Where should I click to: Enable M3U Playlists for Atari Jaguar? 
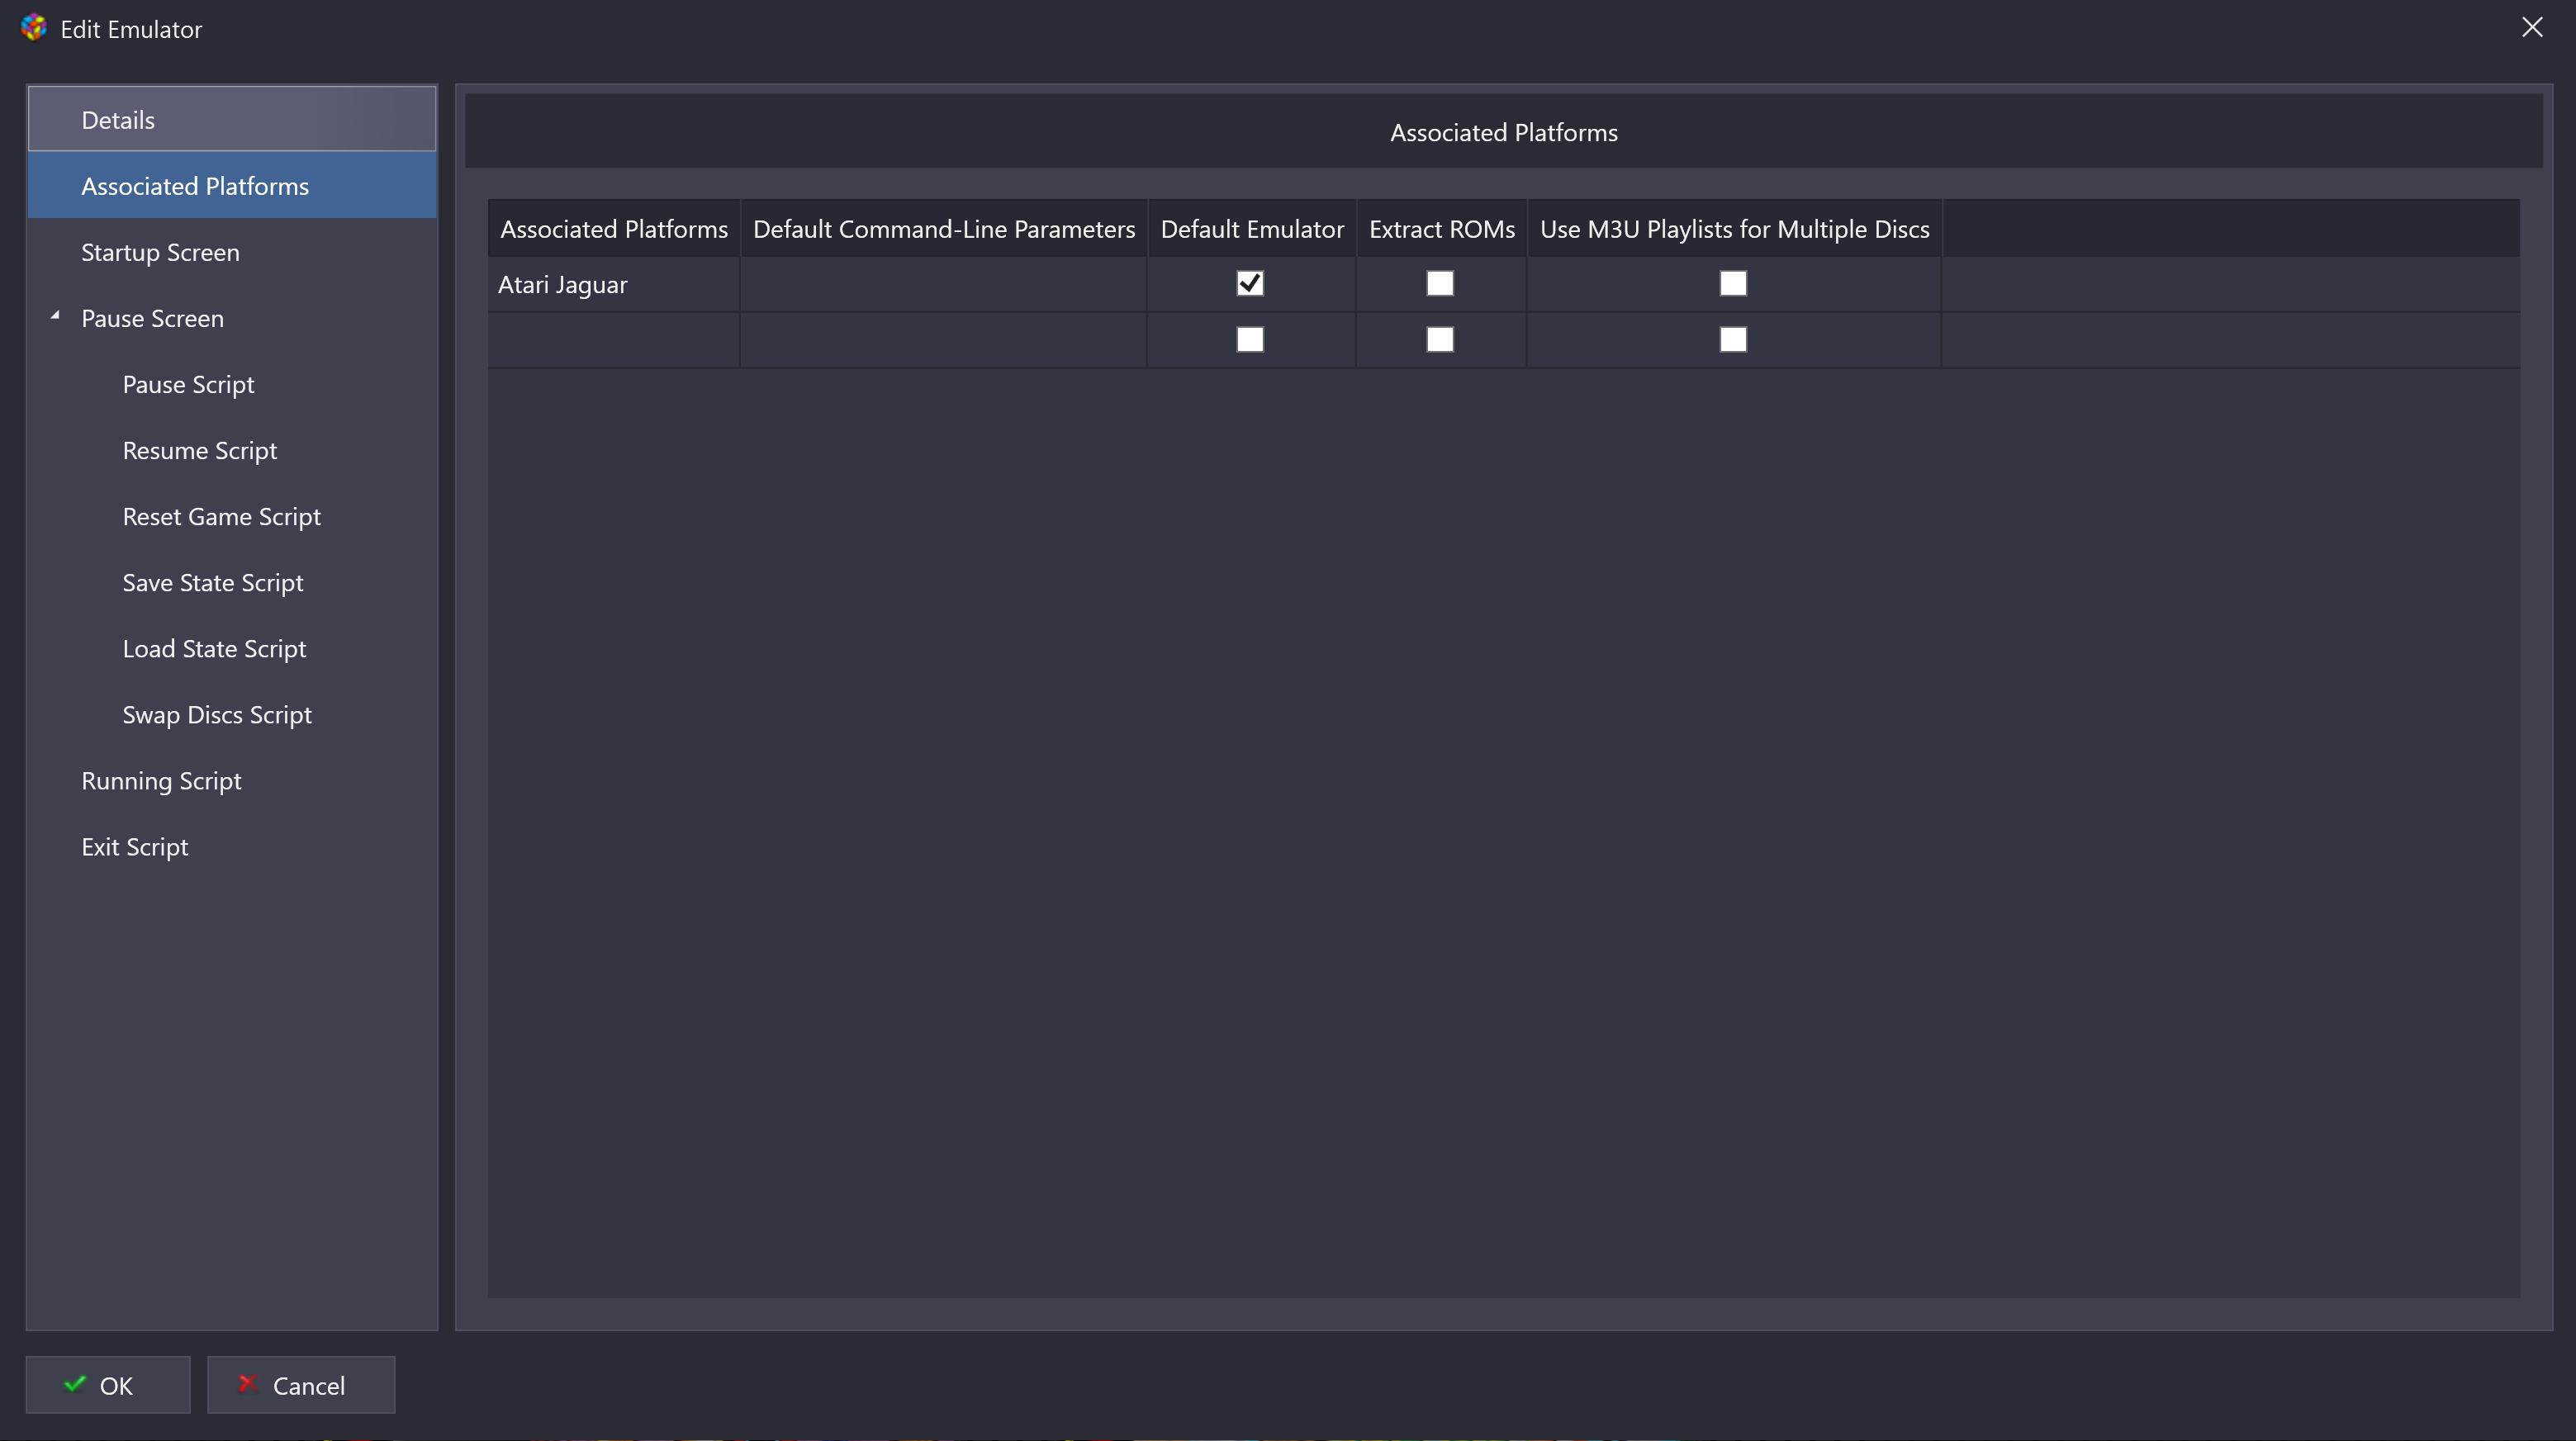tap(1733, 283)
